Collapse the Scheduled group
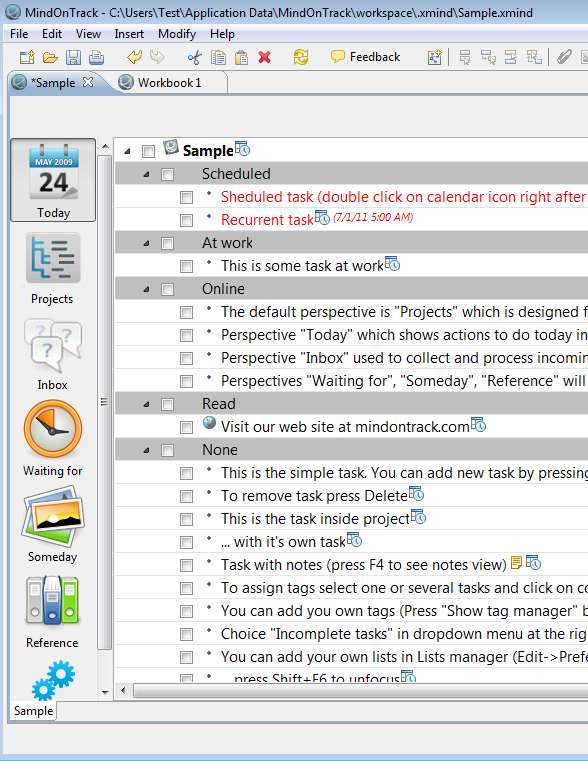This screenshot has height=761, width=588. (x=147, y=174)
